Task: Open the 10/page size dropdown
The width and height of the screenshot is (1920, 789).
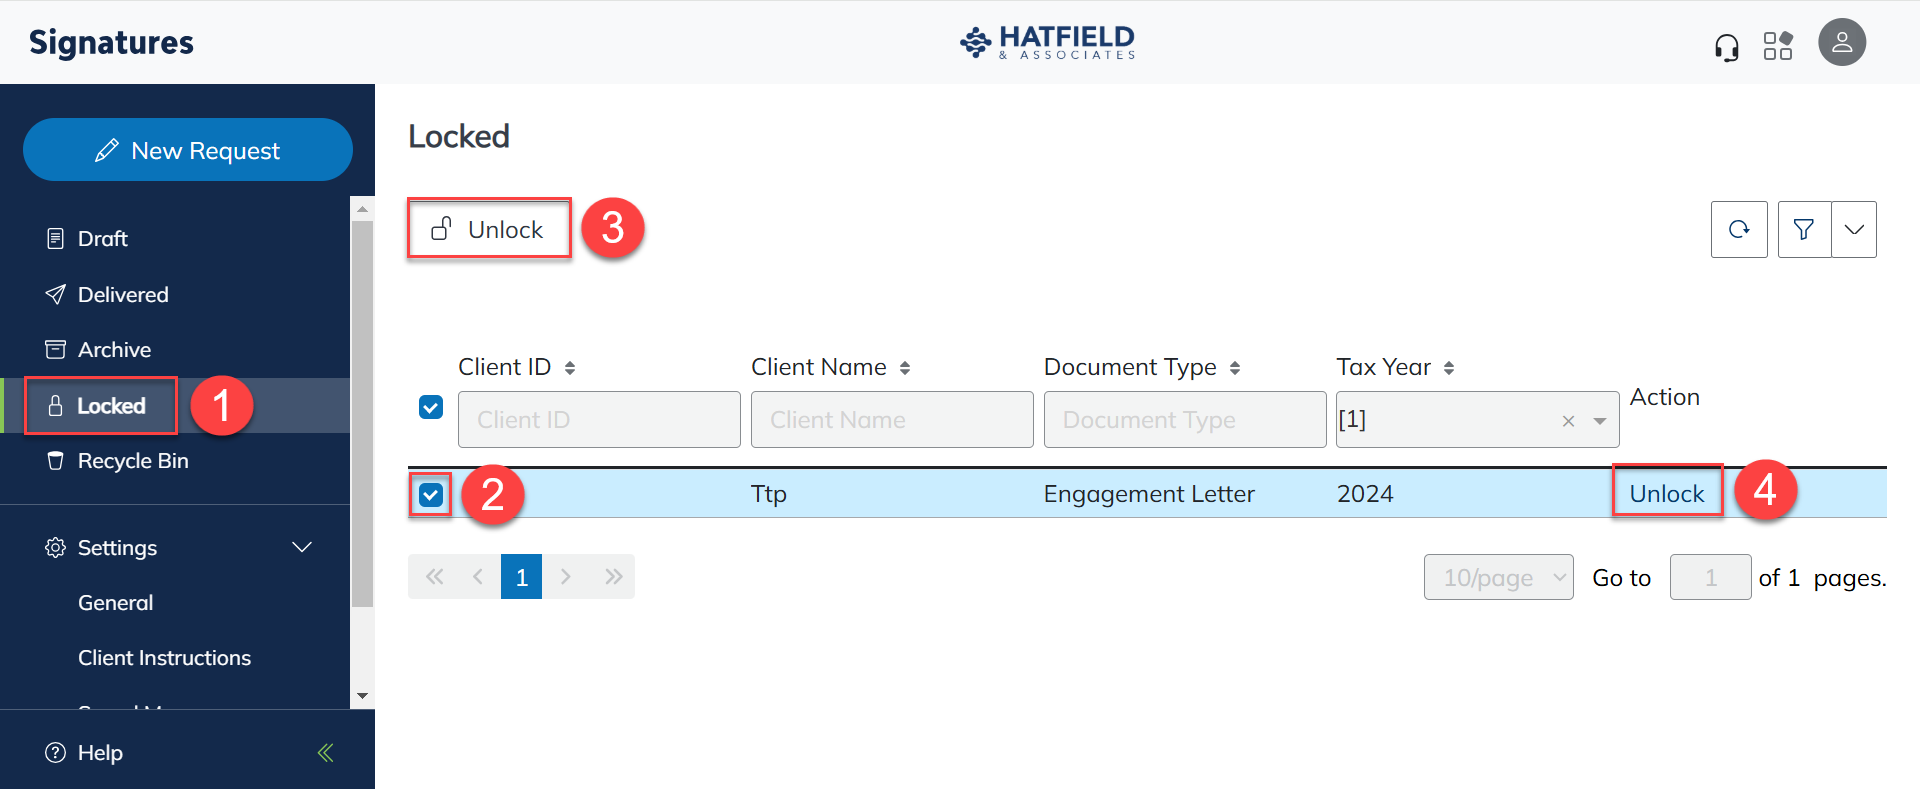Action: click(x=1498, y=577)
